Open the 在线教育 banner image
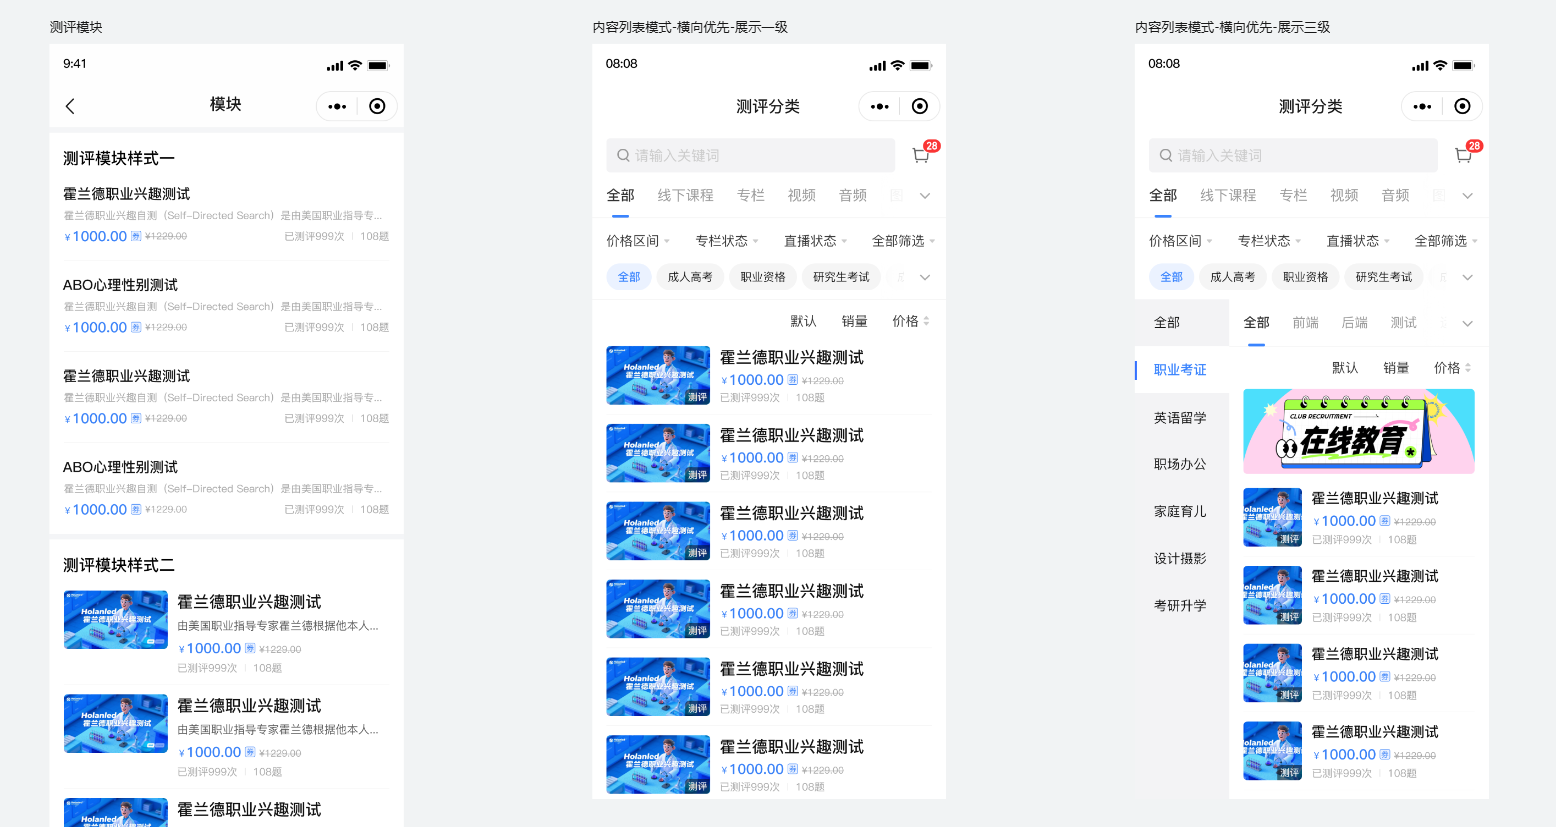Image resolution: width=1556 pixels, height=827 pixels. coord(1359,431)
